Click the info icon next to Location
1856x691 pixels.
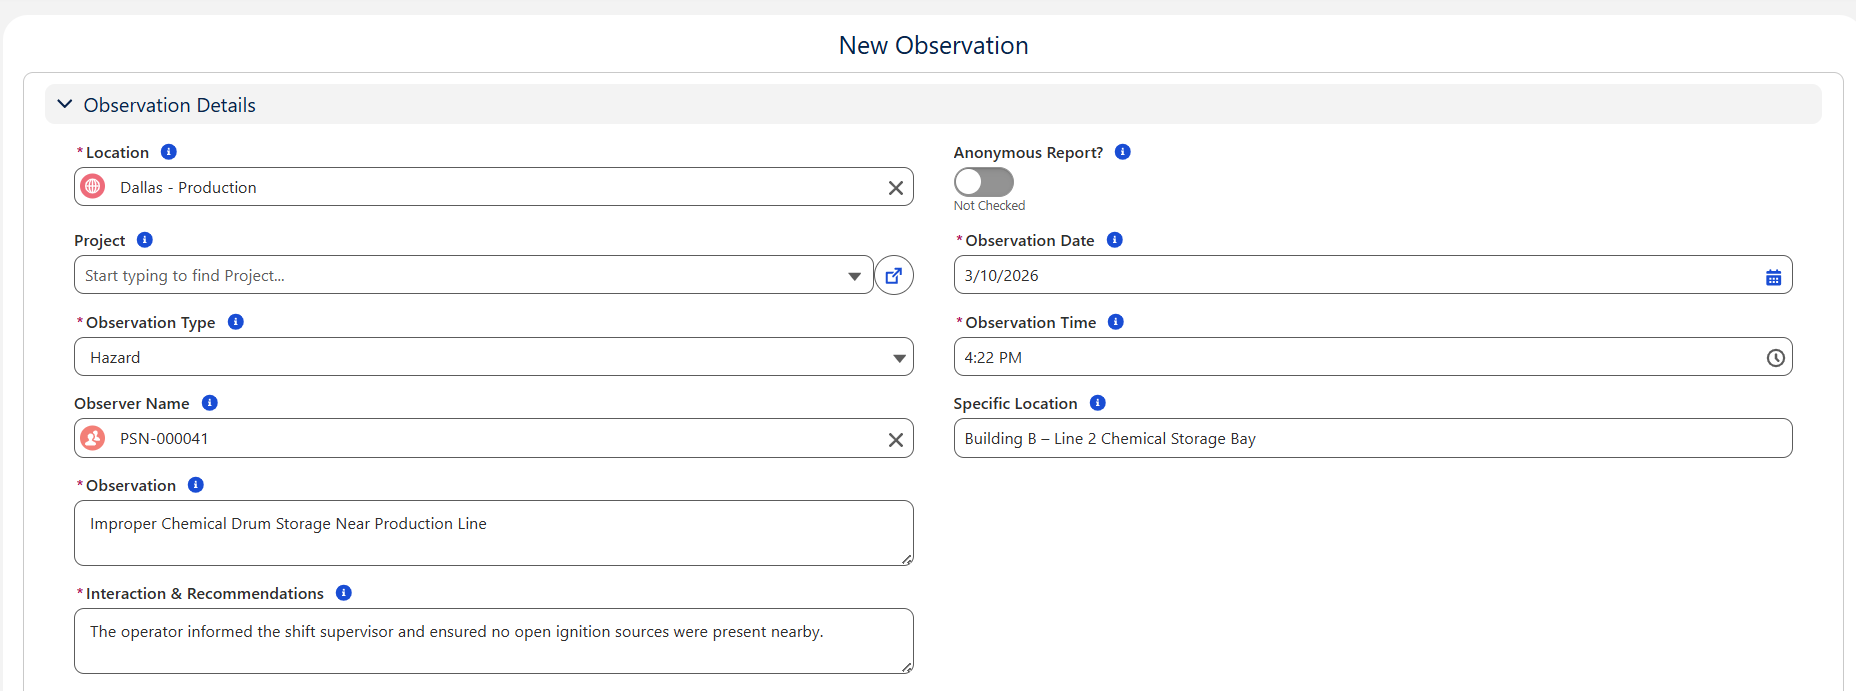coord(169,152)
